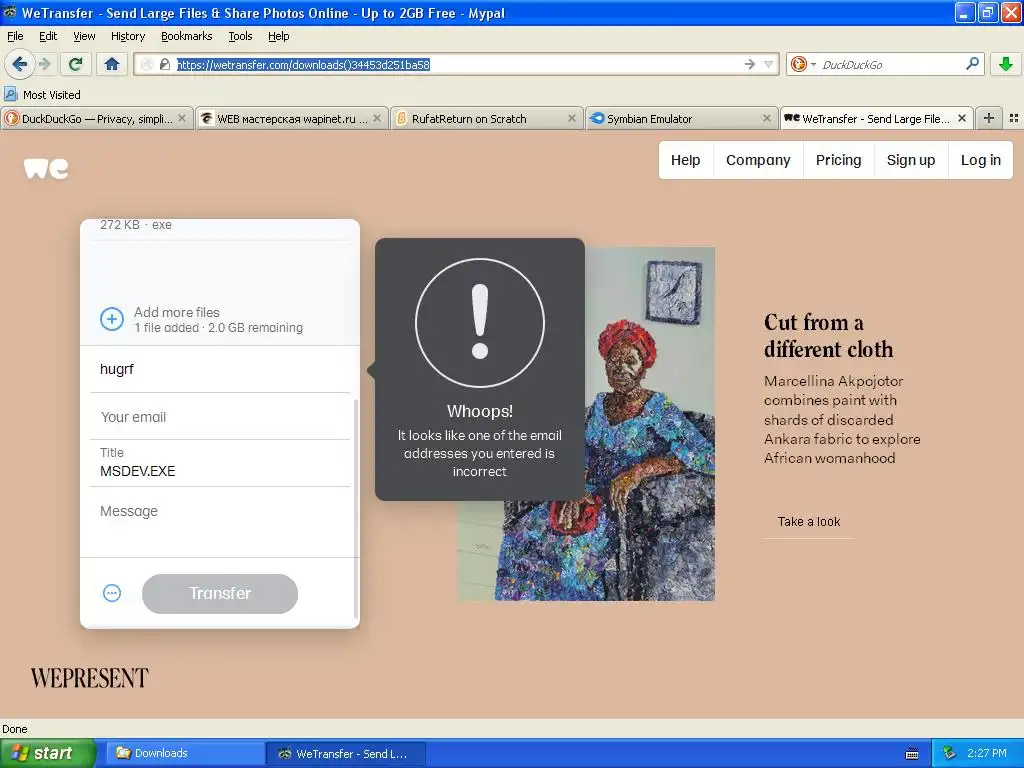Open transfer options with the ellipsis icon
1024x768 pixels.
click(112, 593)
